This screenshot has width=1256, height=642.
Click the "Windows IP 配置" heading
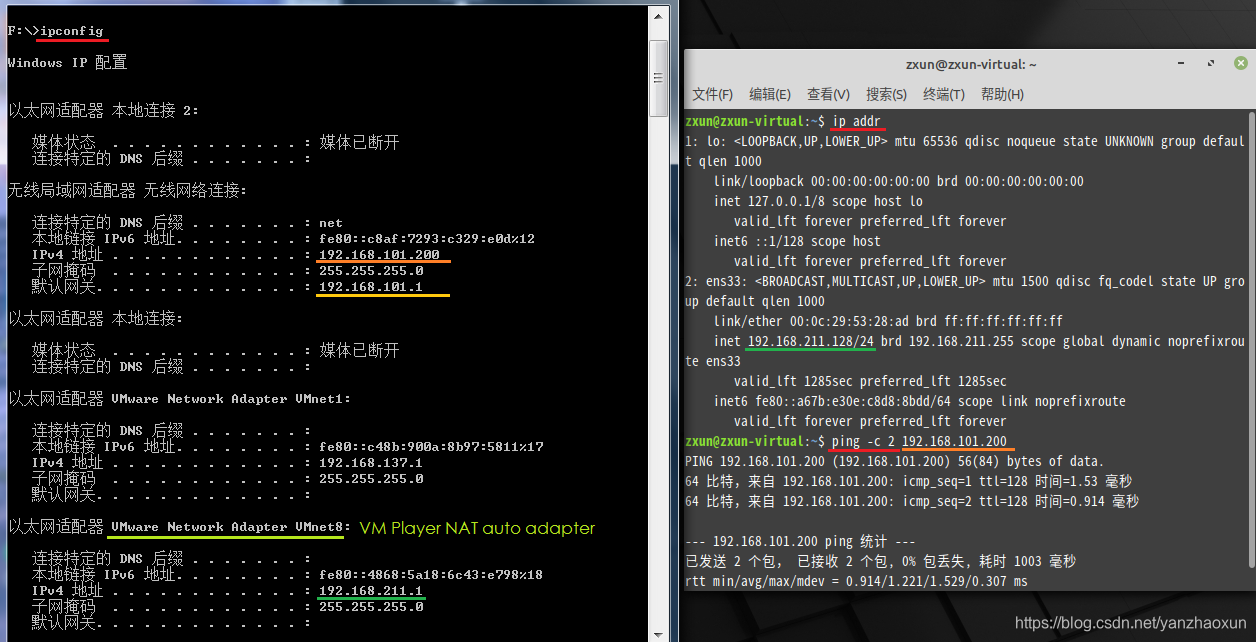[x=67, y=63]
